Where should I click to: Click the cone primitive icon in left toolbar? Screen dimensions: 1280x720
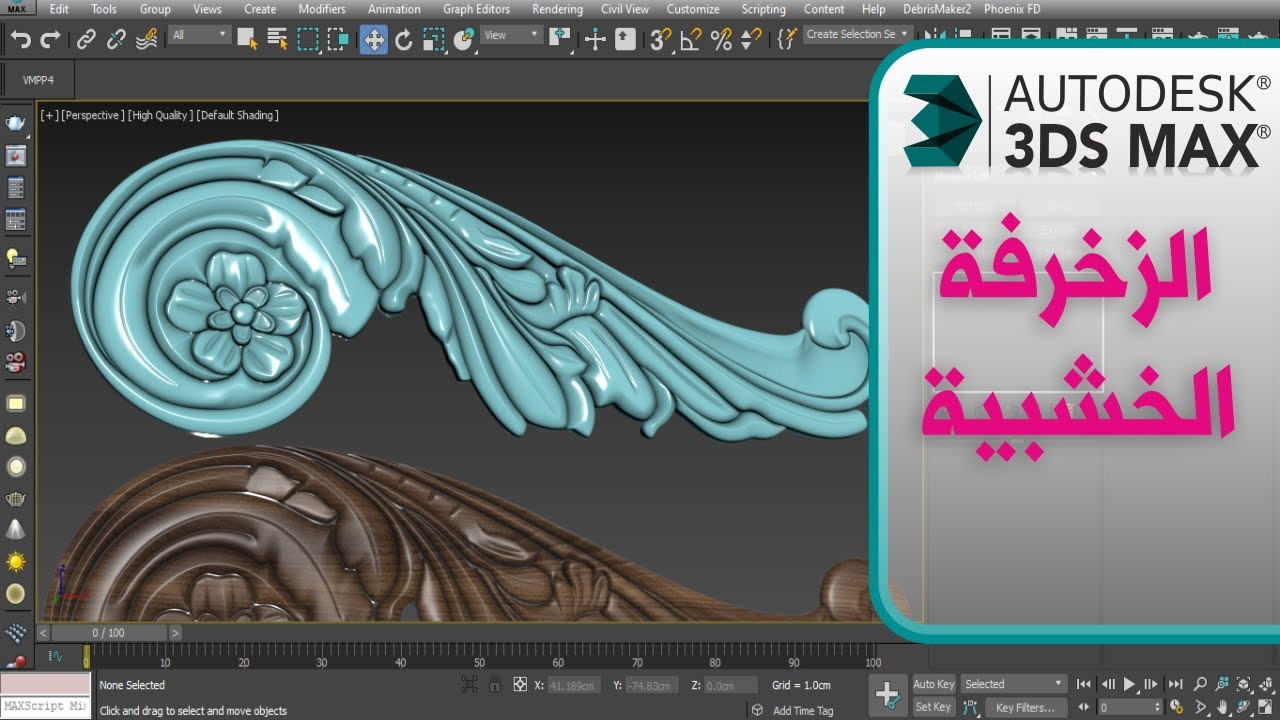pos(15,529)
